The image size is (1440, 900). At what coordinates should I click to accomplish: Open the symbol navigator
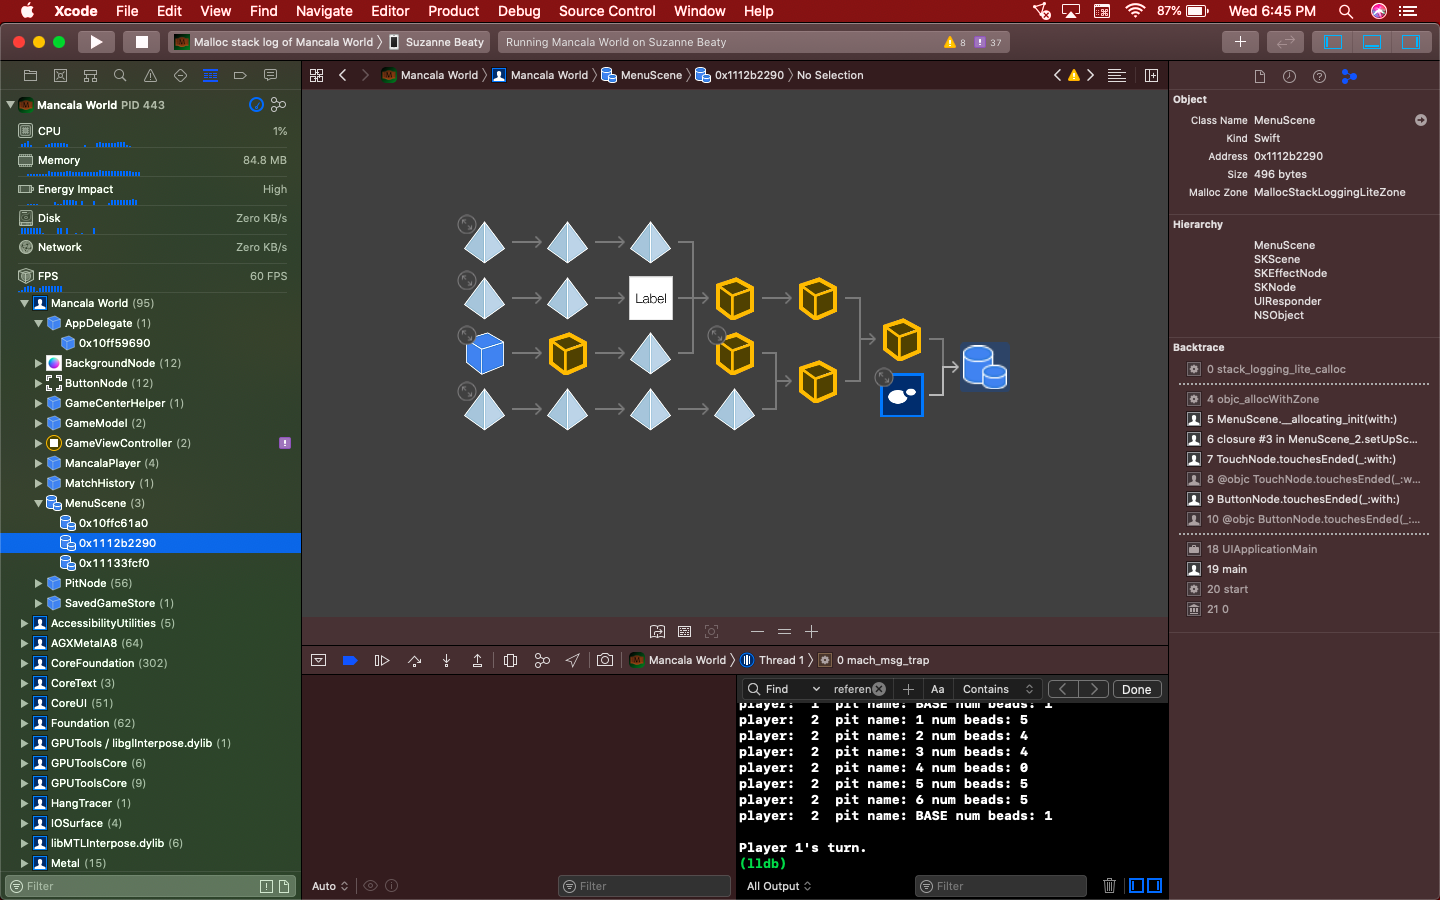pyautogui.click(x=90, y=75)
